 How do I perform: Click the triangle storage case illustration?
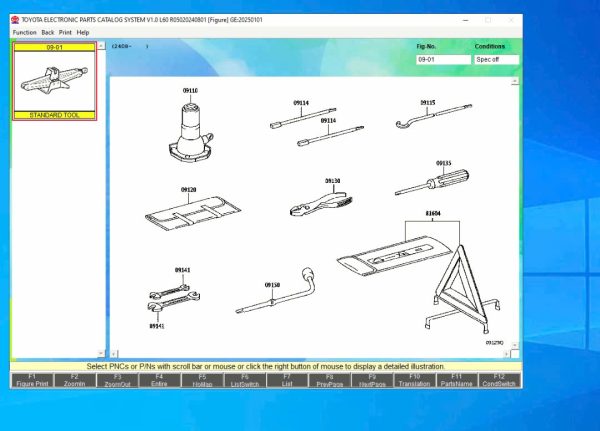(x=396, y=256)
